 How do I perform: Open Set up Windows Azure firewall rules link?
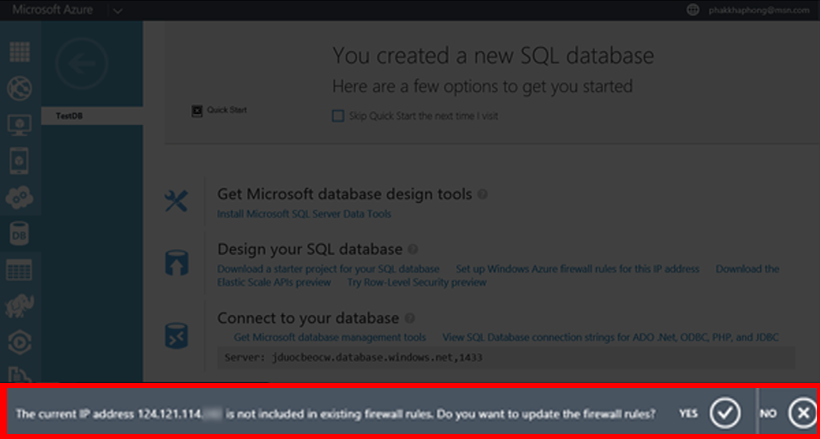pos(577,269)
